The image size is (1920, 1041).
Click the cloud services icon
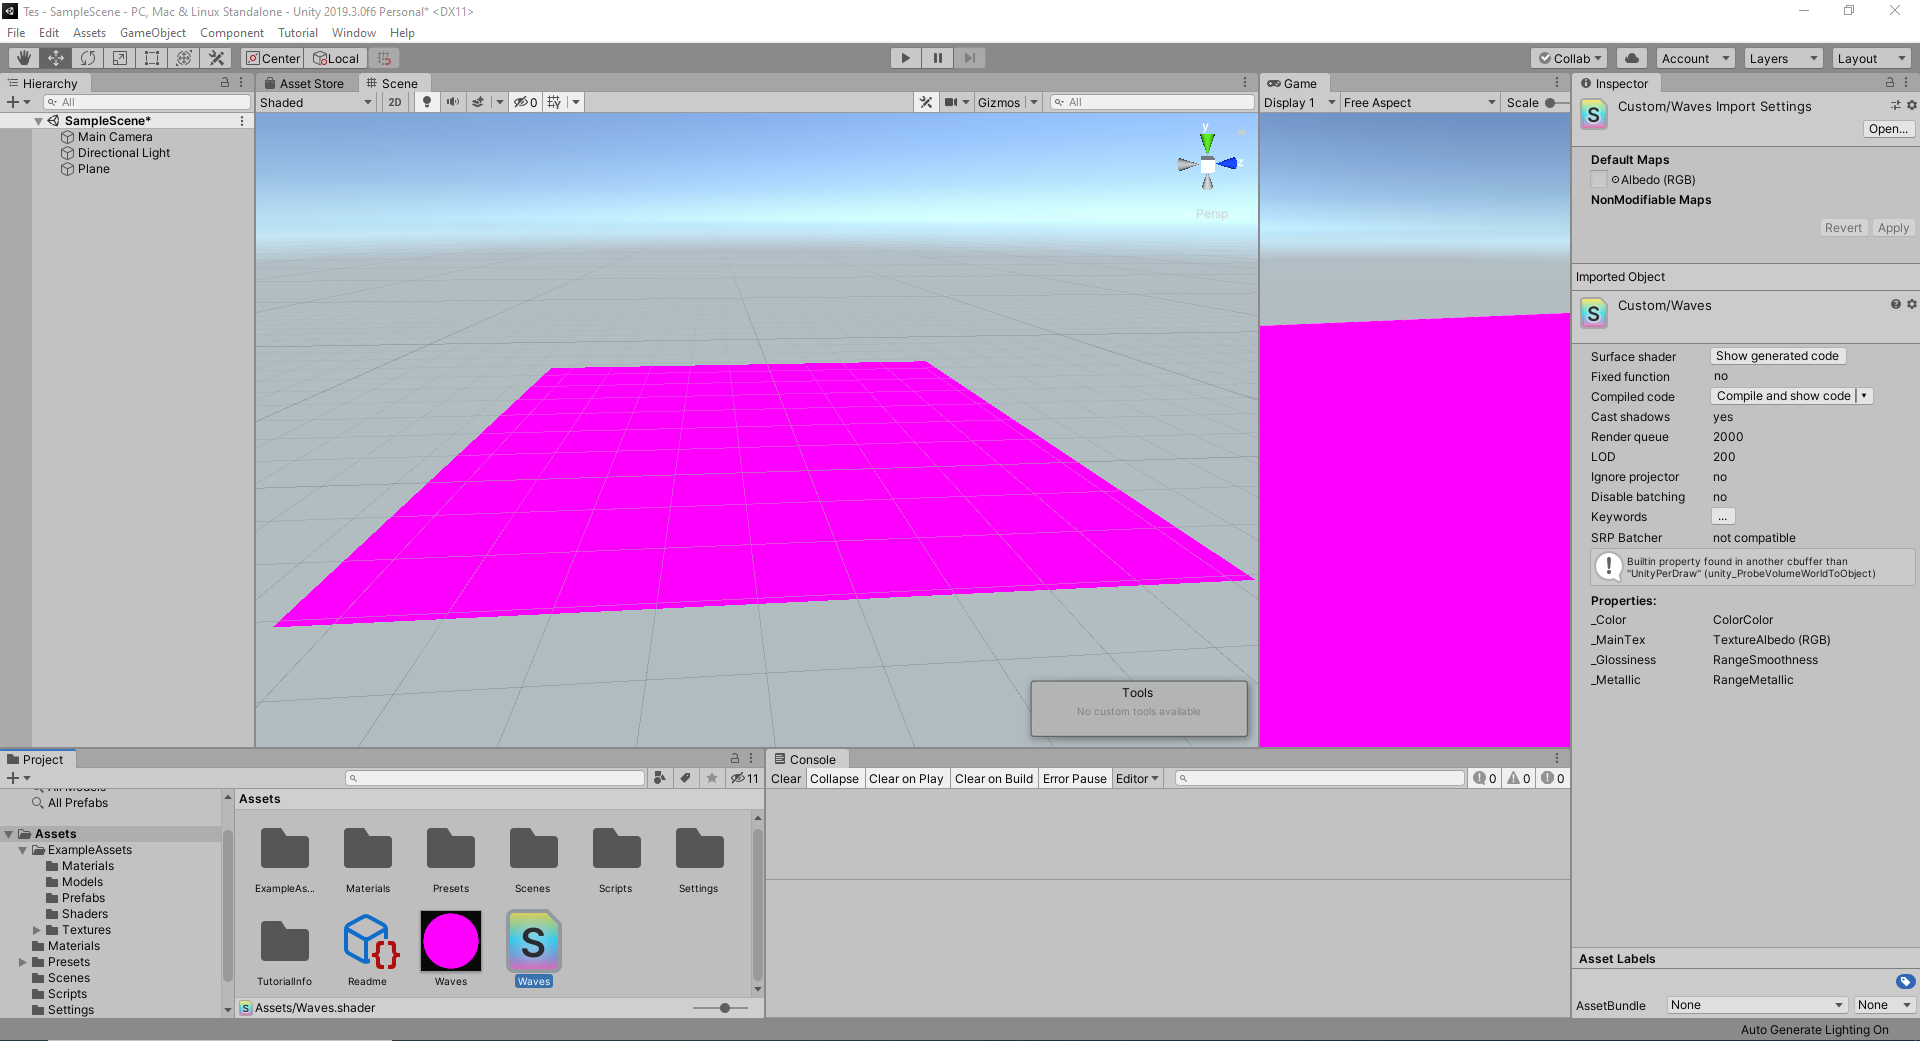coord(1632,58)
